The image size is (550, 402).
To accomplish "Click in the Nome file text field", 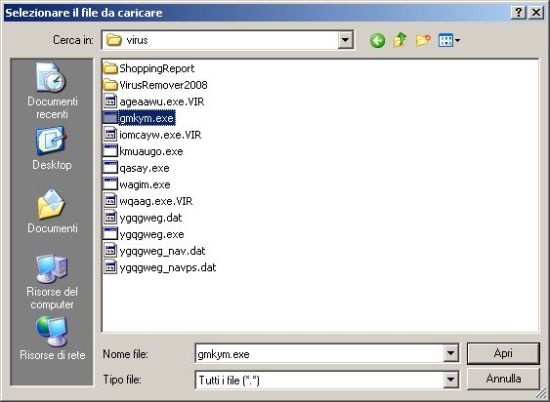I will 319,354.
